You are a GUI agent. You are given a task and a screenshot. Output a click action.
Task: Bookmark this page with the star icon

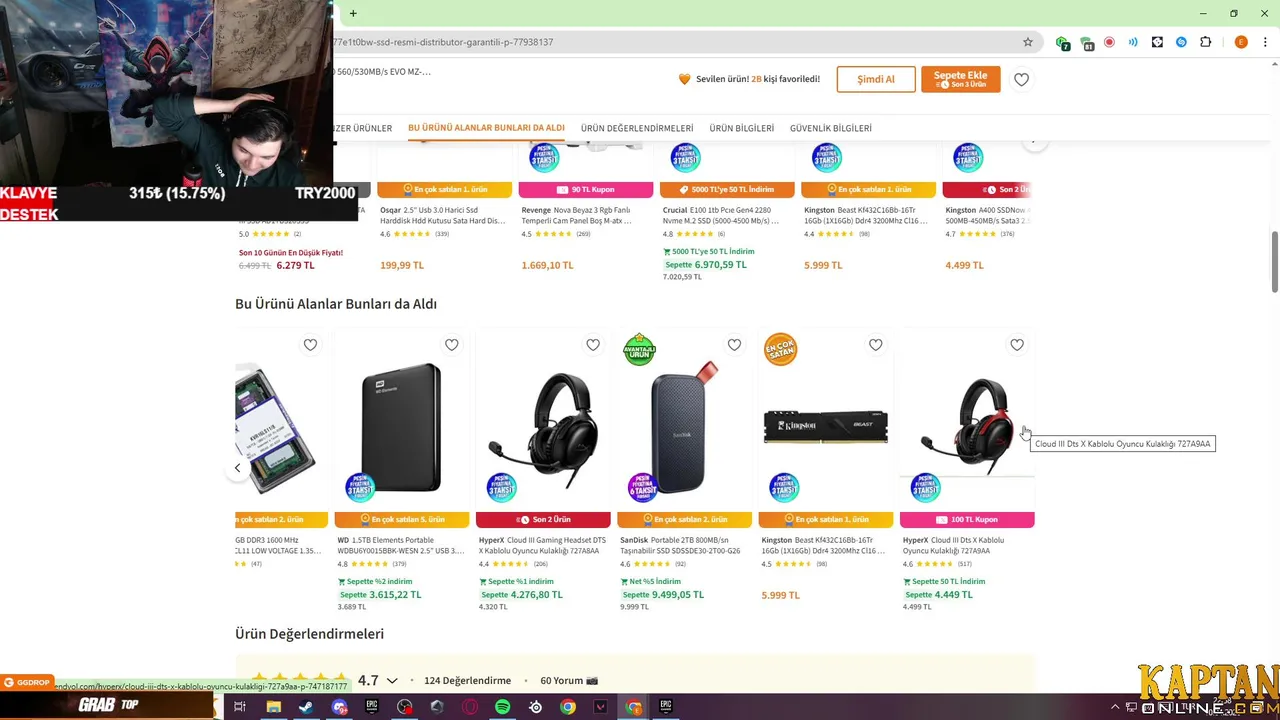pyautogui.click(x=1027, y=42)
